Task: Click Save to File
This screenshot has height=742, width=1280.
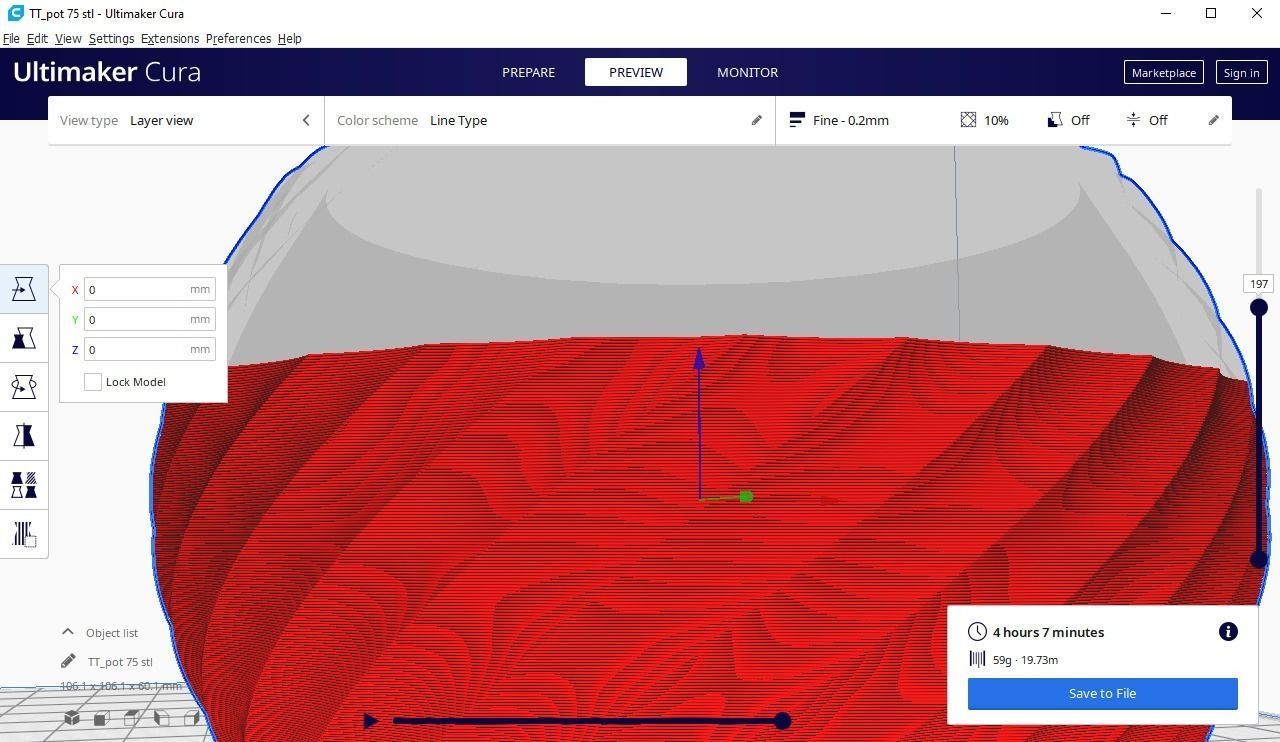Action: coord(1102,693)
